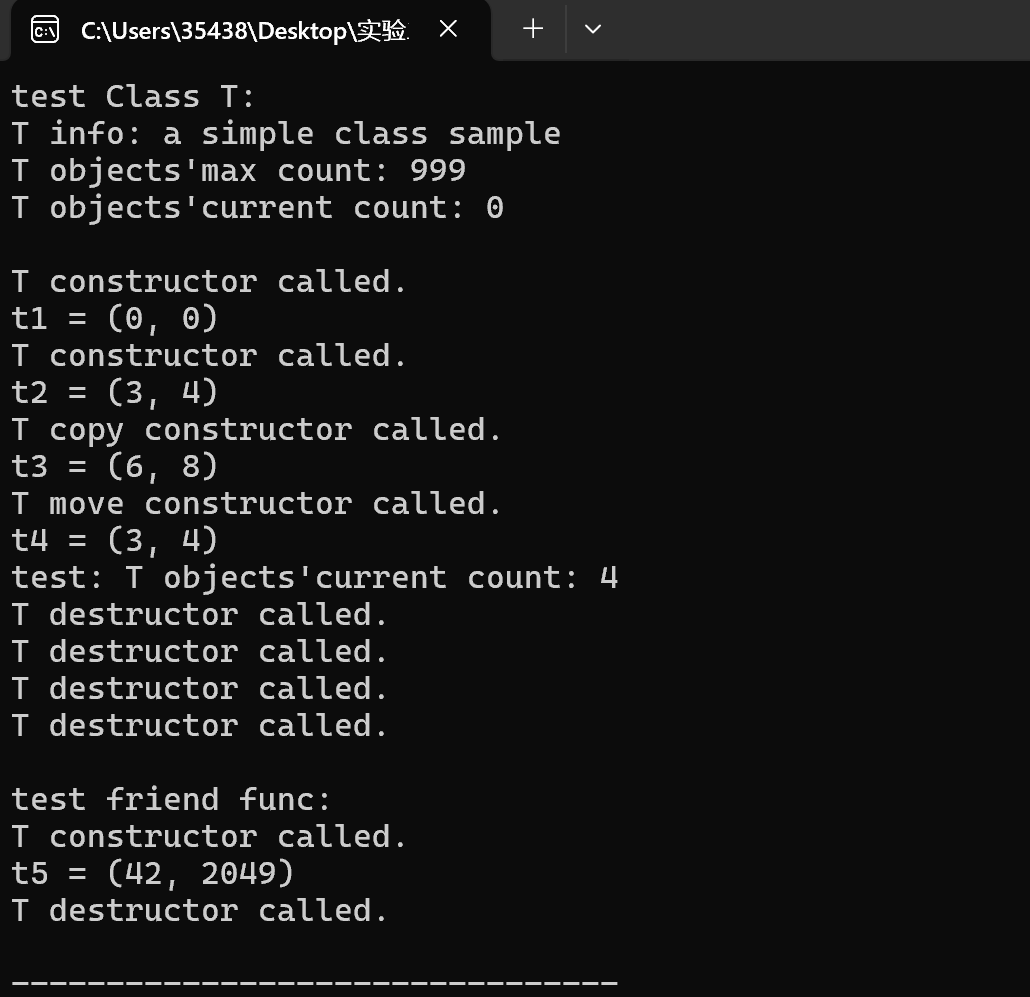The image size is (1030, 997).
Task: Click the "T info: a simple class sample" line
Action: 286,134
